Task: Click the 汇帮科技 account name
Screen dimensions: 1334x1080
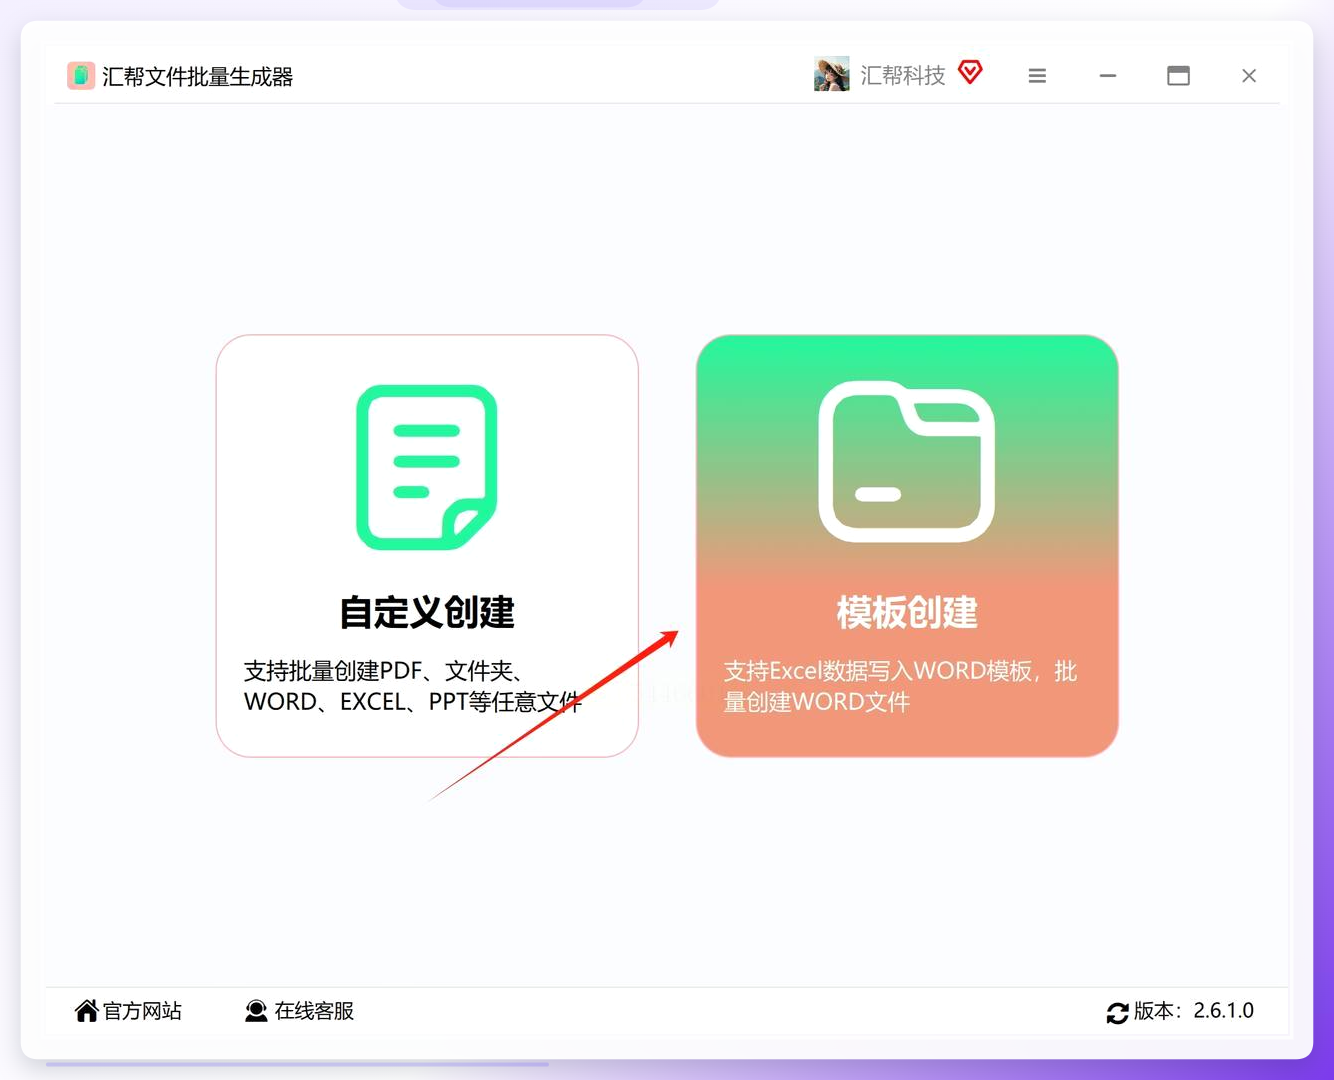Action: pyautogui.click(x=902, y=76)
